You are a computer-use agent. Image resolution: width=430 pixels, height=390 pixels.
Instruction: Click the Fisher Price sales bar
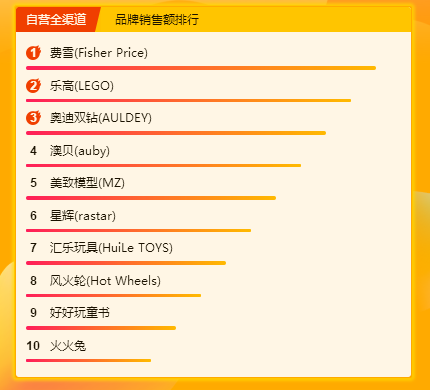coord(201,68)
